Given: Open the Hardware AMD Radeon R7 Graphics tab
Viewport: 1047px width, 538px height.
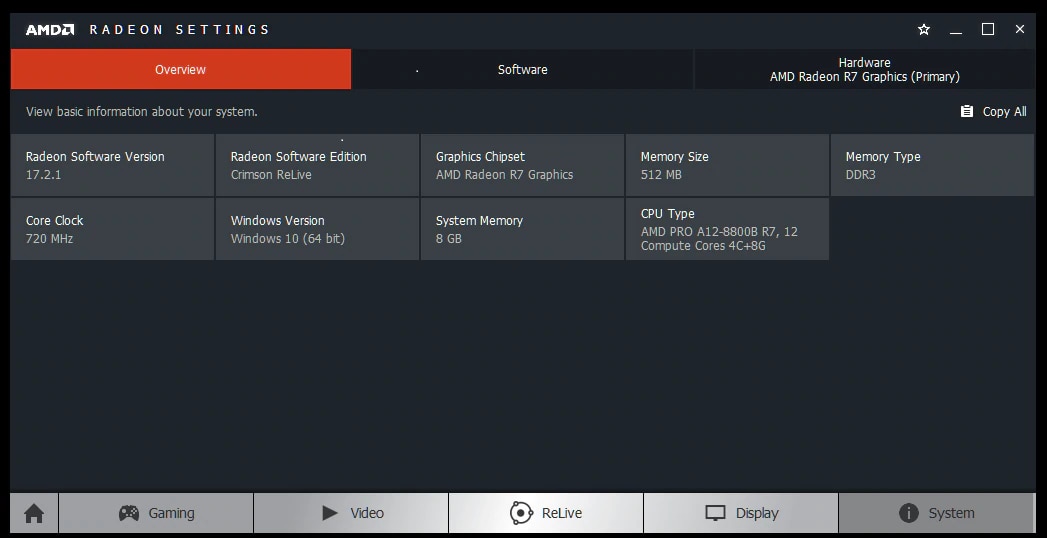Looking at the screenshot, I should point(865,69).
